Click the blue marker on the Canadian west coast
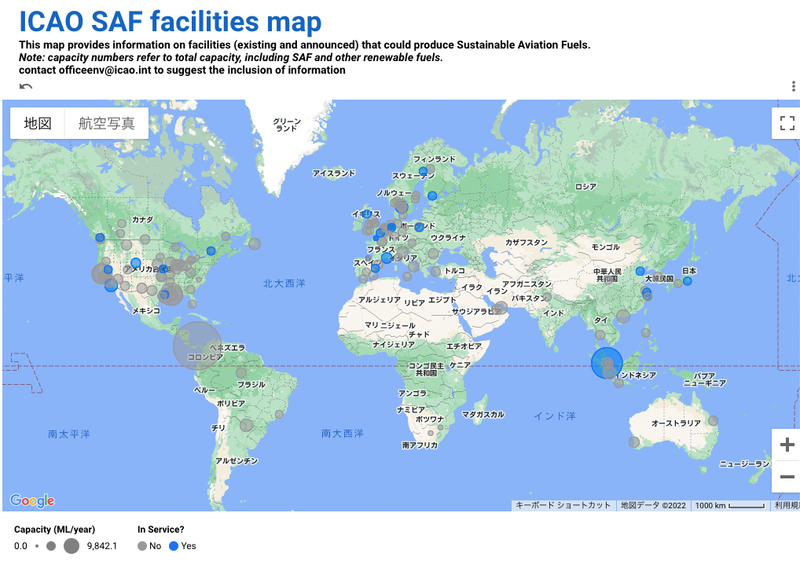Viewport: 800px width, 567px height. click(x=100, y=237)
